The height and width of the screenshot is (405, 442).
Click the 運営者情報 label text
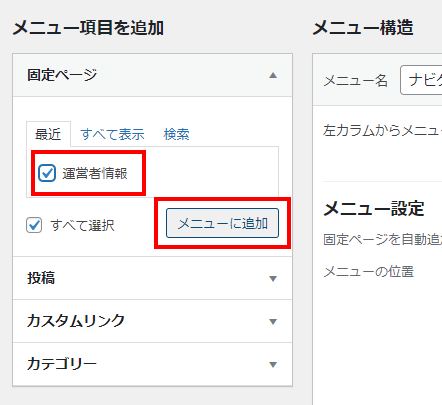[95, 173]
